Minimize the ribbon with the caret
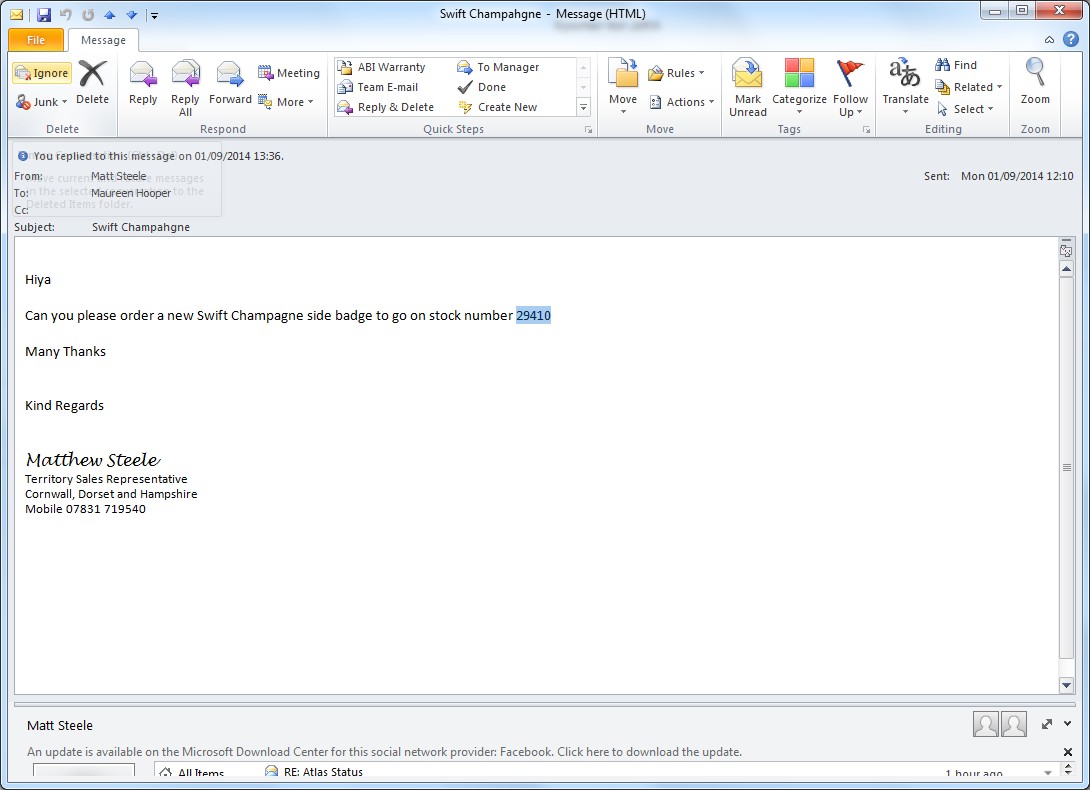The height and width of the screenshot is (790, 1090). pos(1049,40)
